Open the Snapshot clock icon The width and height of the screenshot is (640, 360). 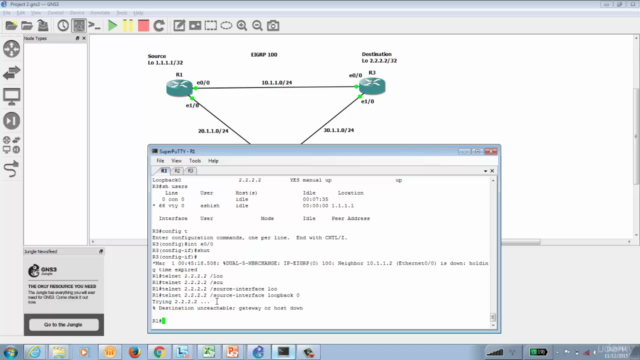point(63,26)
